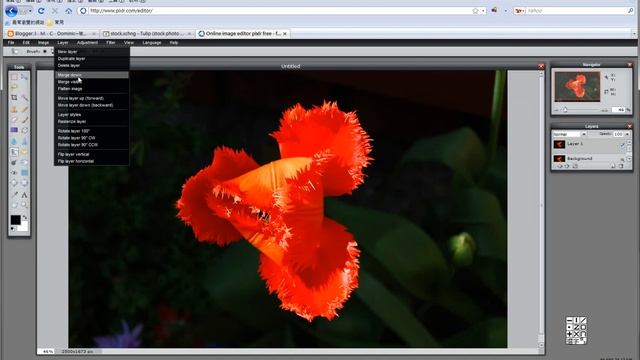Open Filter menu
The width and height of the screenshot is (640, 360).
coord(111,42)
